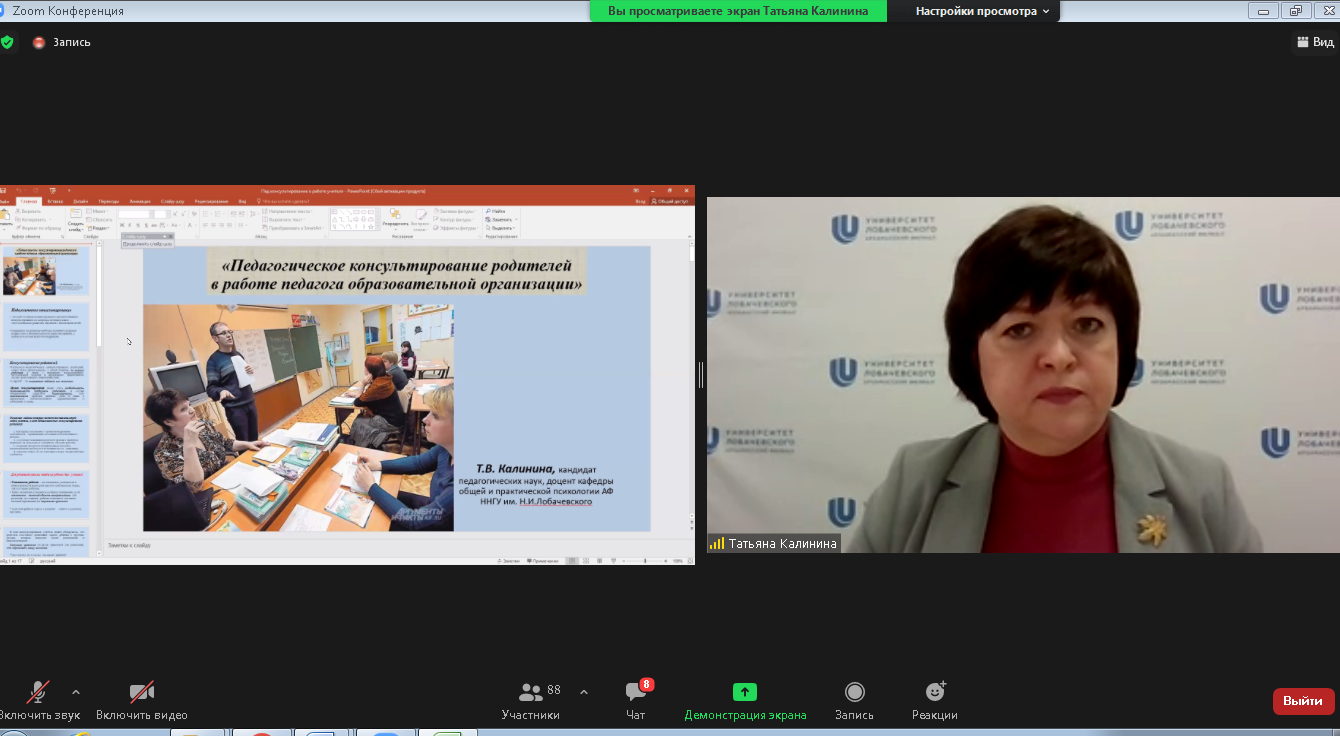Switch to the Главная tab in shared PowerPoint

click(x=30, y=201)
